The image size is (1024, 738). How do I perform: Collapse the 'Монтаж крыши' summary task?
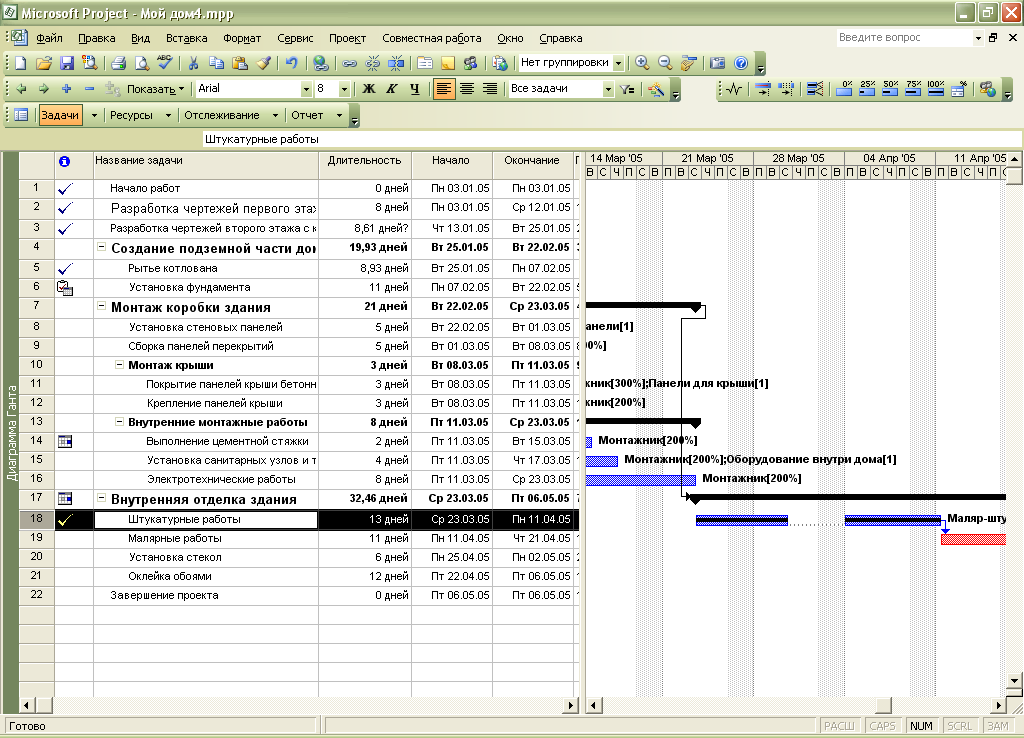tap(119, 364)
